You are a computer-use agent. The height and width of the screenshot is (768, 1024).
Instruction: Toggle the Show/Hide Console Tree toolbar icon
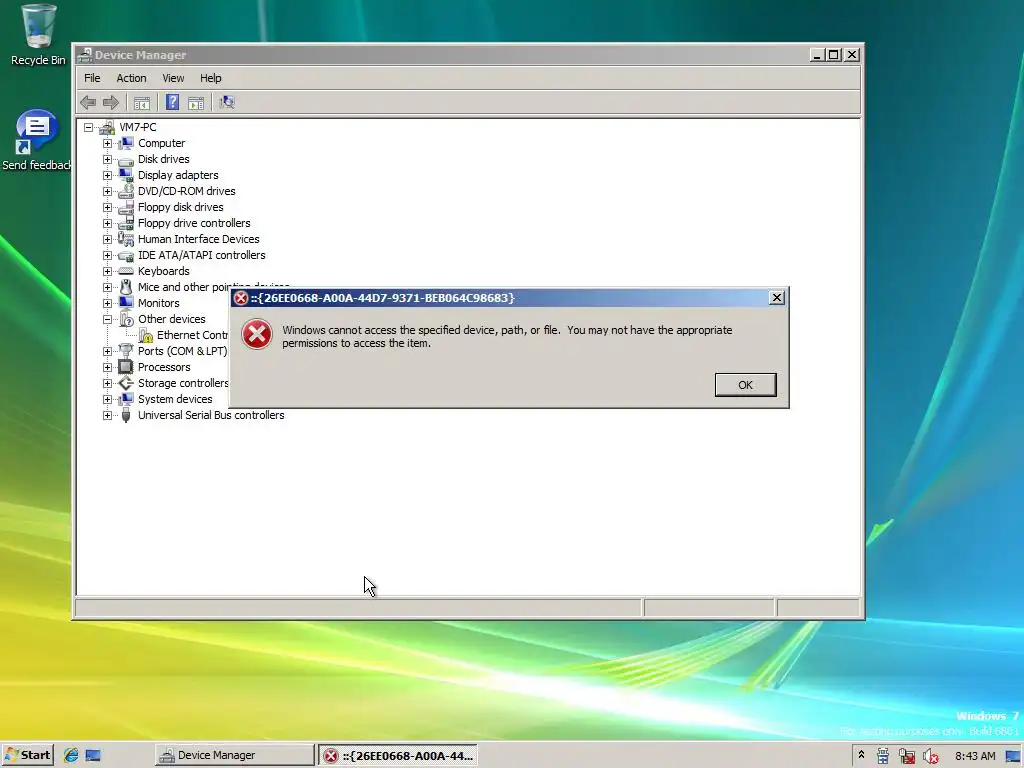tap(142, 103)
